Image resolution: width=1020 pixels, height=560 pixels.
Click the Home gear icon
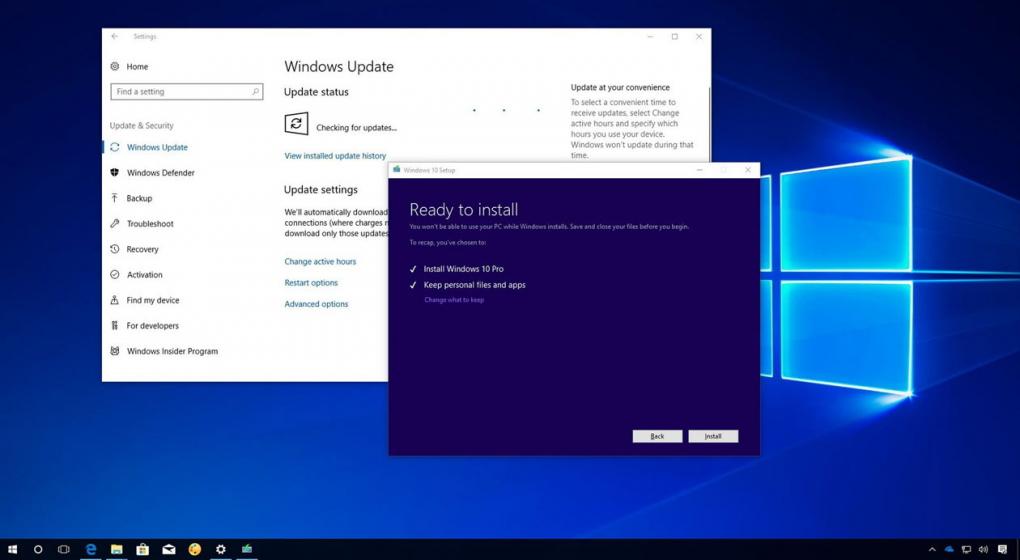click(115, 67)
